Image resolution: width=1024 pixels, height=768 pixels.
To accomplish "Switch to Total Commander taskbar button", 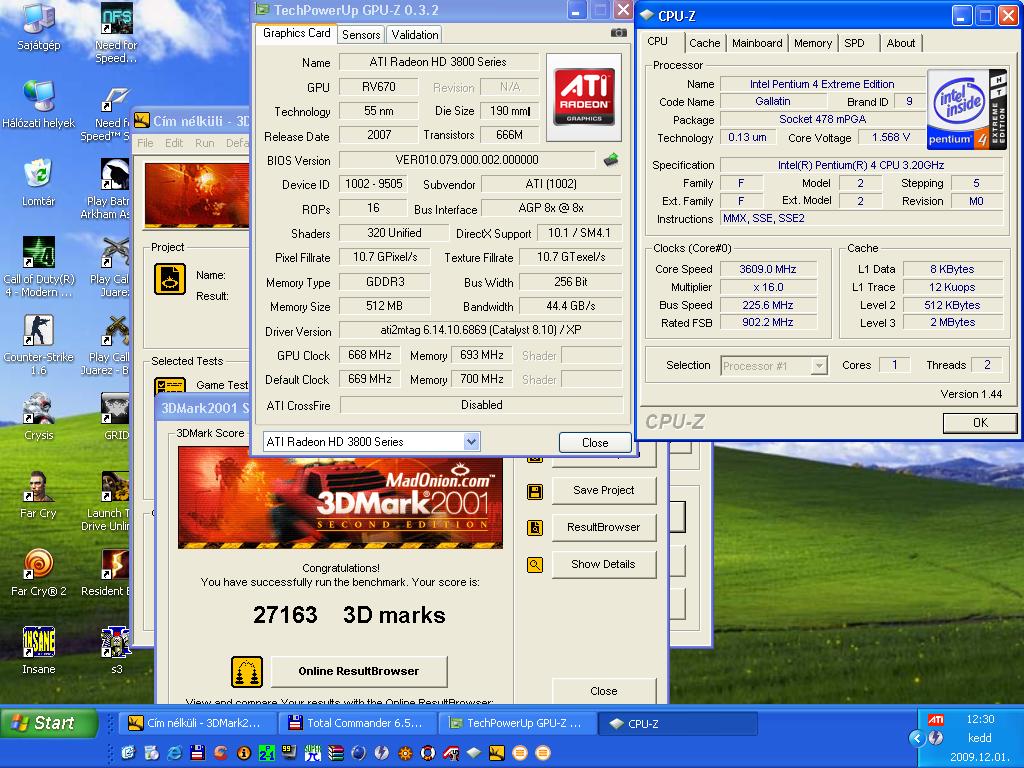I will [x=357, y=724].
